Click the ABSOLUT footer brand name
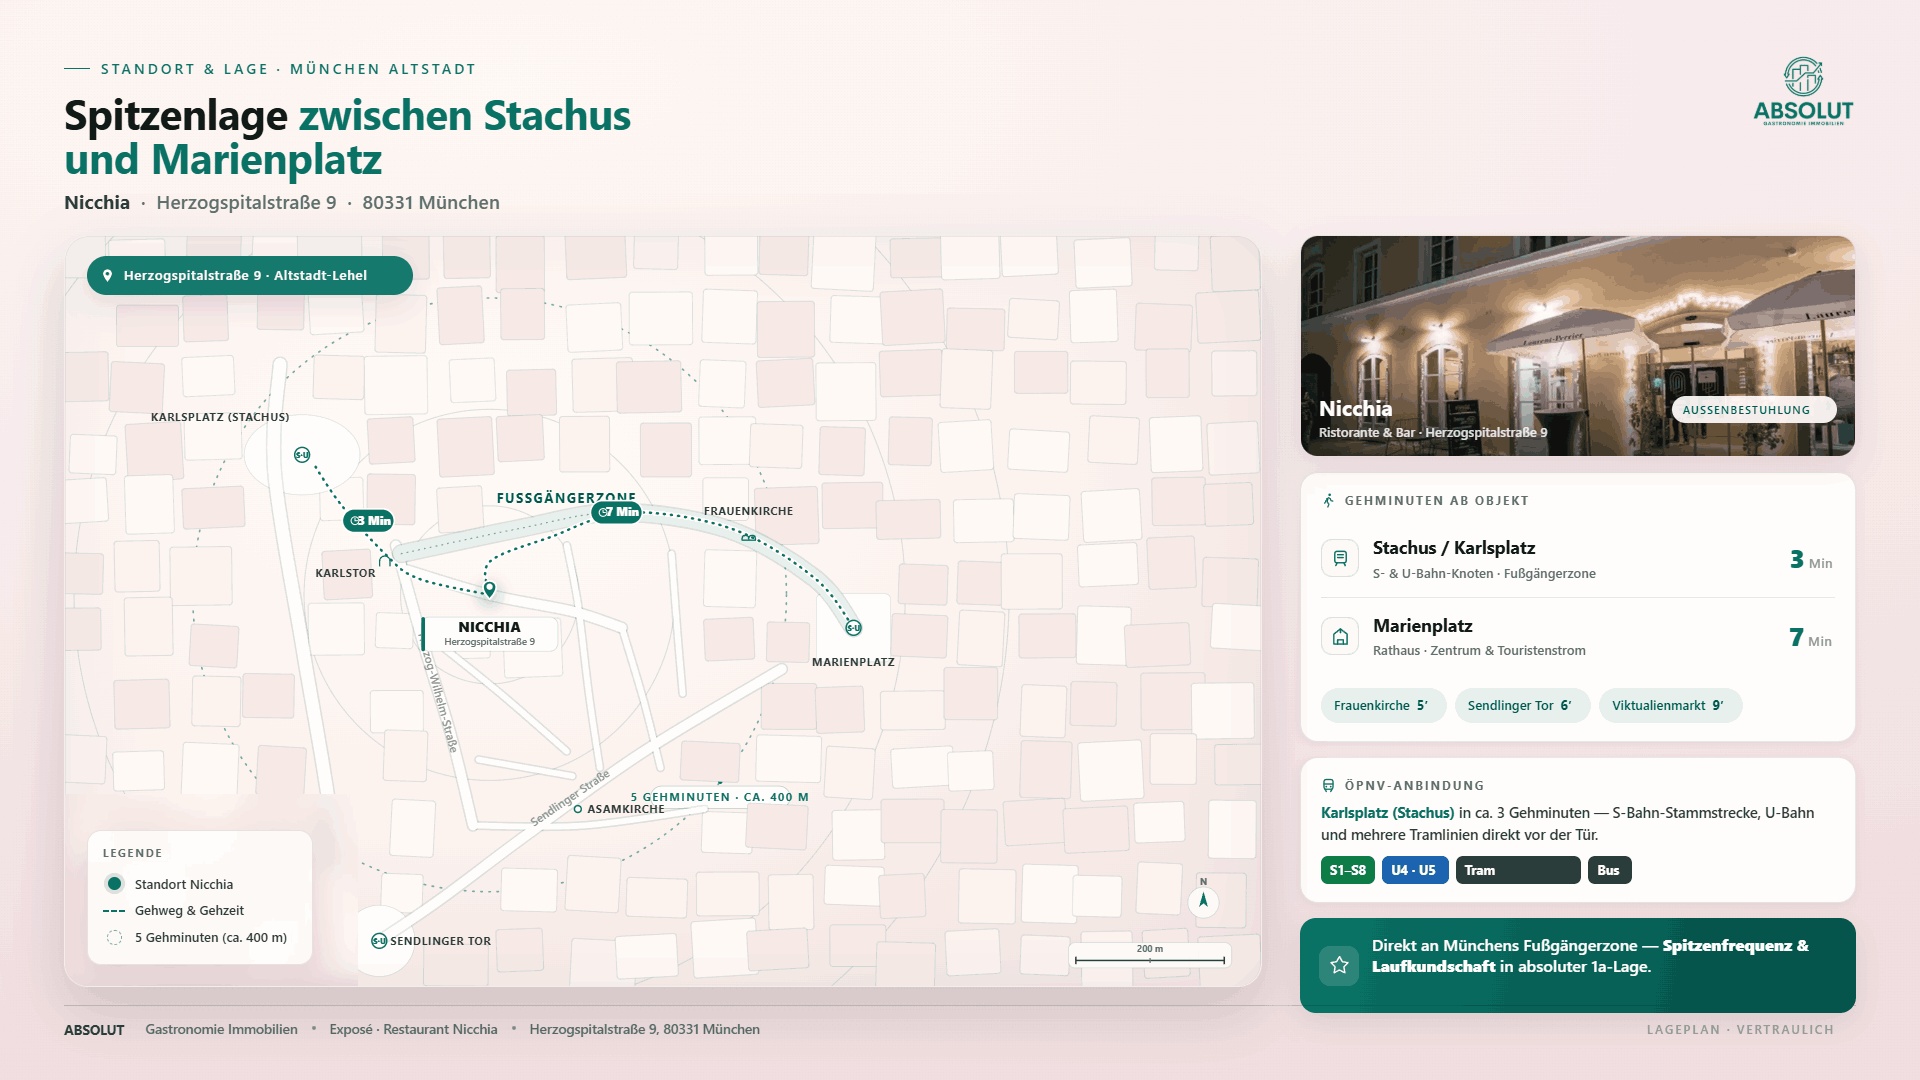The width and height of the screenshot is (1920, 1080). [94, 1030]
